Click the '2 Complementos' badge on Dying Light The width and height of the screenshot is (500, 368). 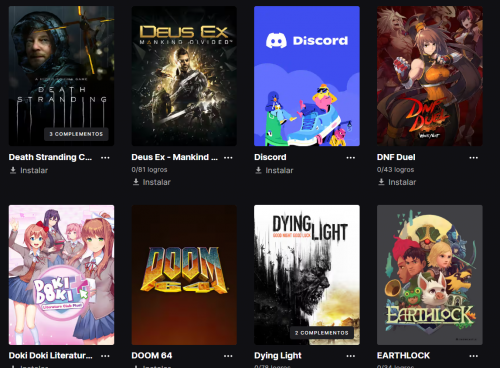click(x=322, y=333)
